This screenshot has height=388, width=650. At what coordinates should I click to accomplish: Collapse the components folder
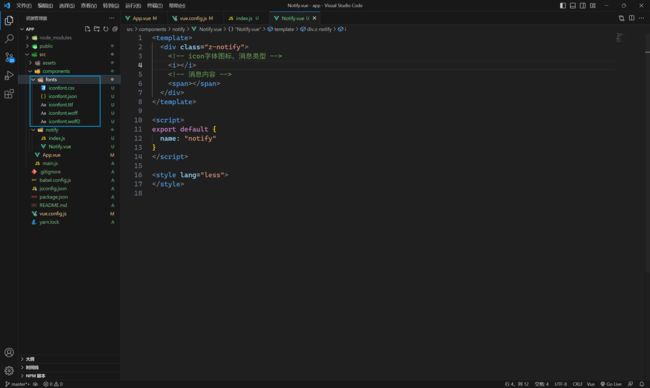point(56,71)
